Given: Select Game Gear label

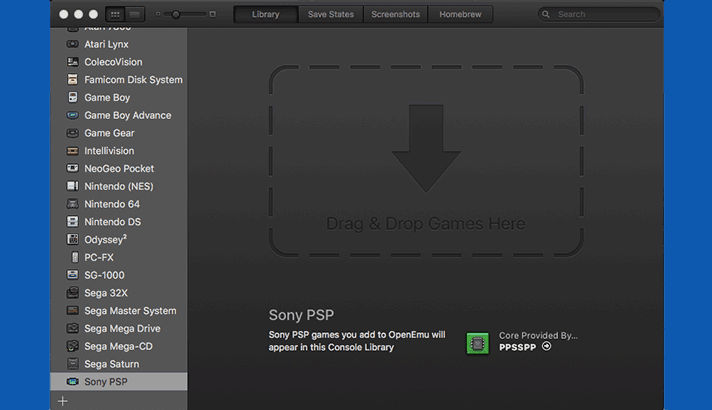Looking at the screenshot, I should click(x=109, y=133).
